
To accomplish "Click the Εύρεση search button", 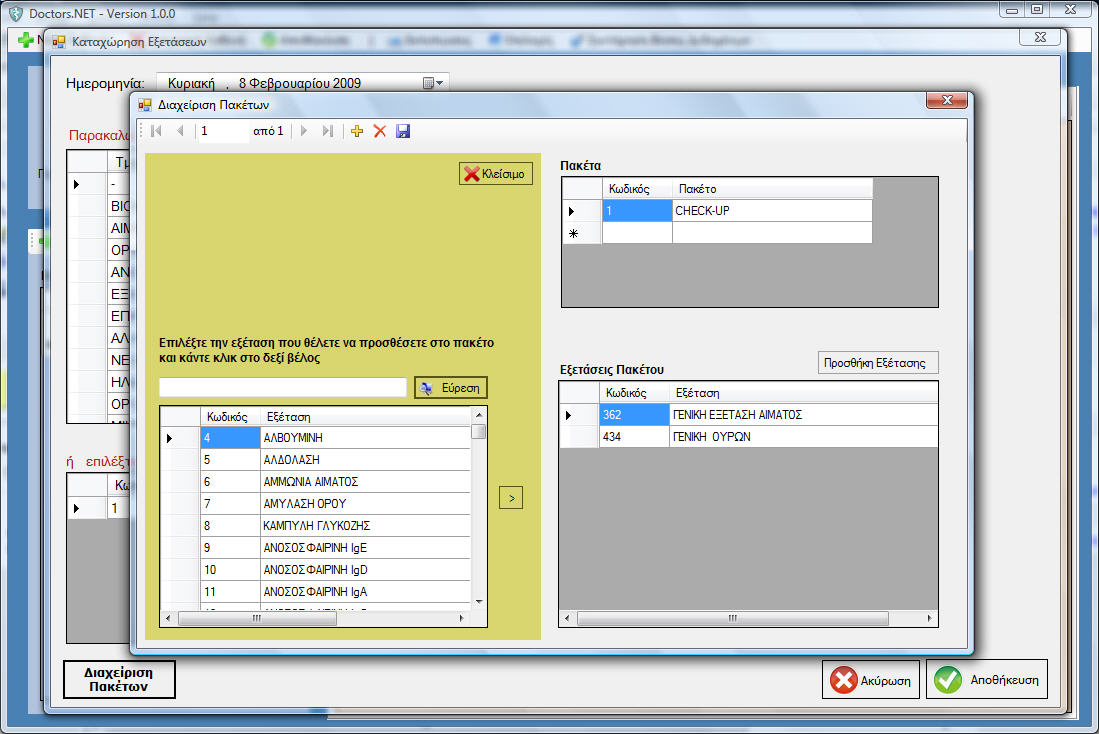I will point(451,388).
